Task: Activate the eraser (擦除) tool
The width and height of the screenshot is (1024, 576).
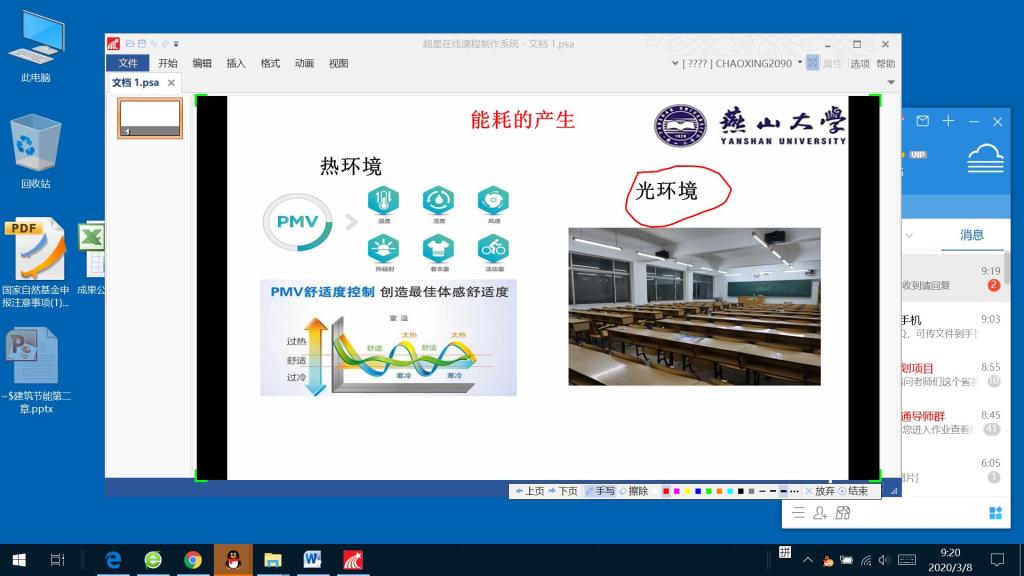Action: (633, 491)
